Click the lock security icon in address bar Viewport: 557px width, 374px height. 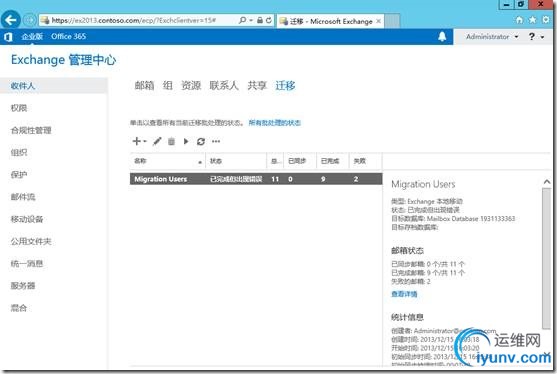pos(260,20)
